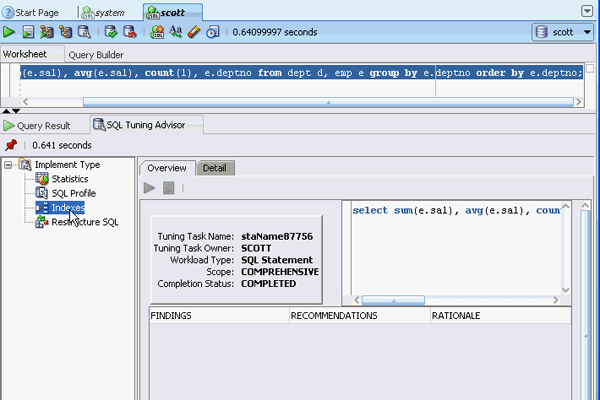The height and width of the screenshot is (400, 600).
Task: Click the Run Script toolbar icon
Action: (x=28, y=32)
